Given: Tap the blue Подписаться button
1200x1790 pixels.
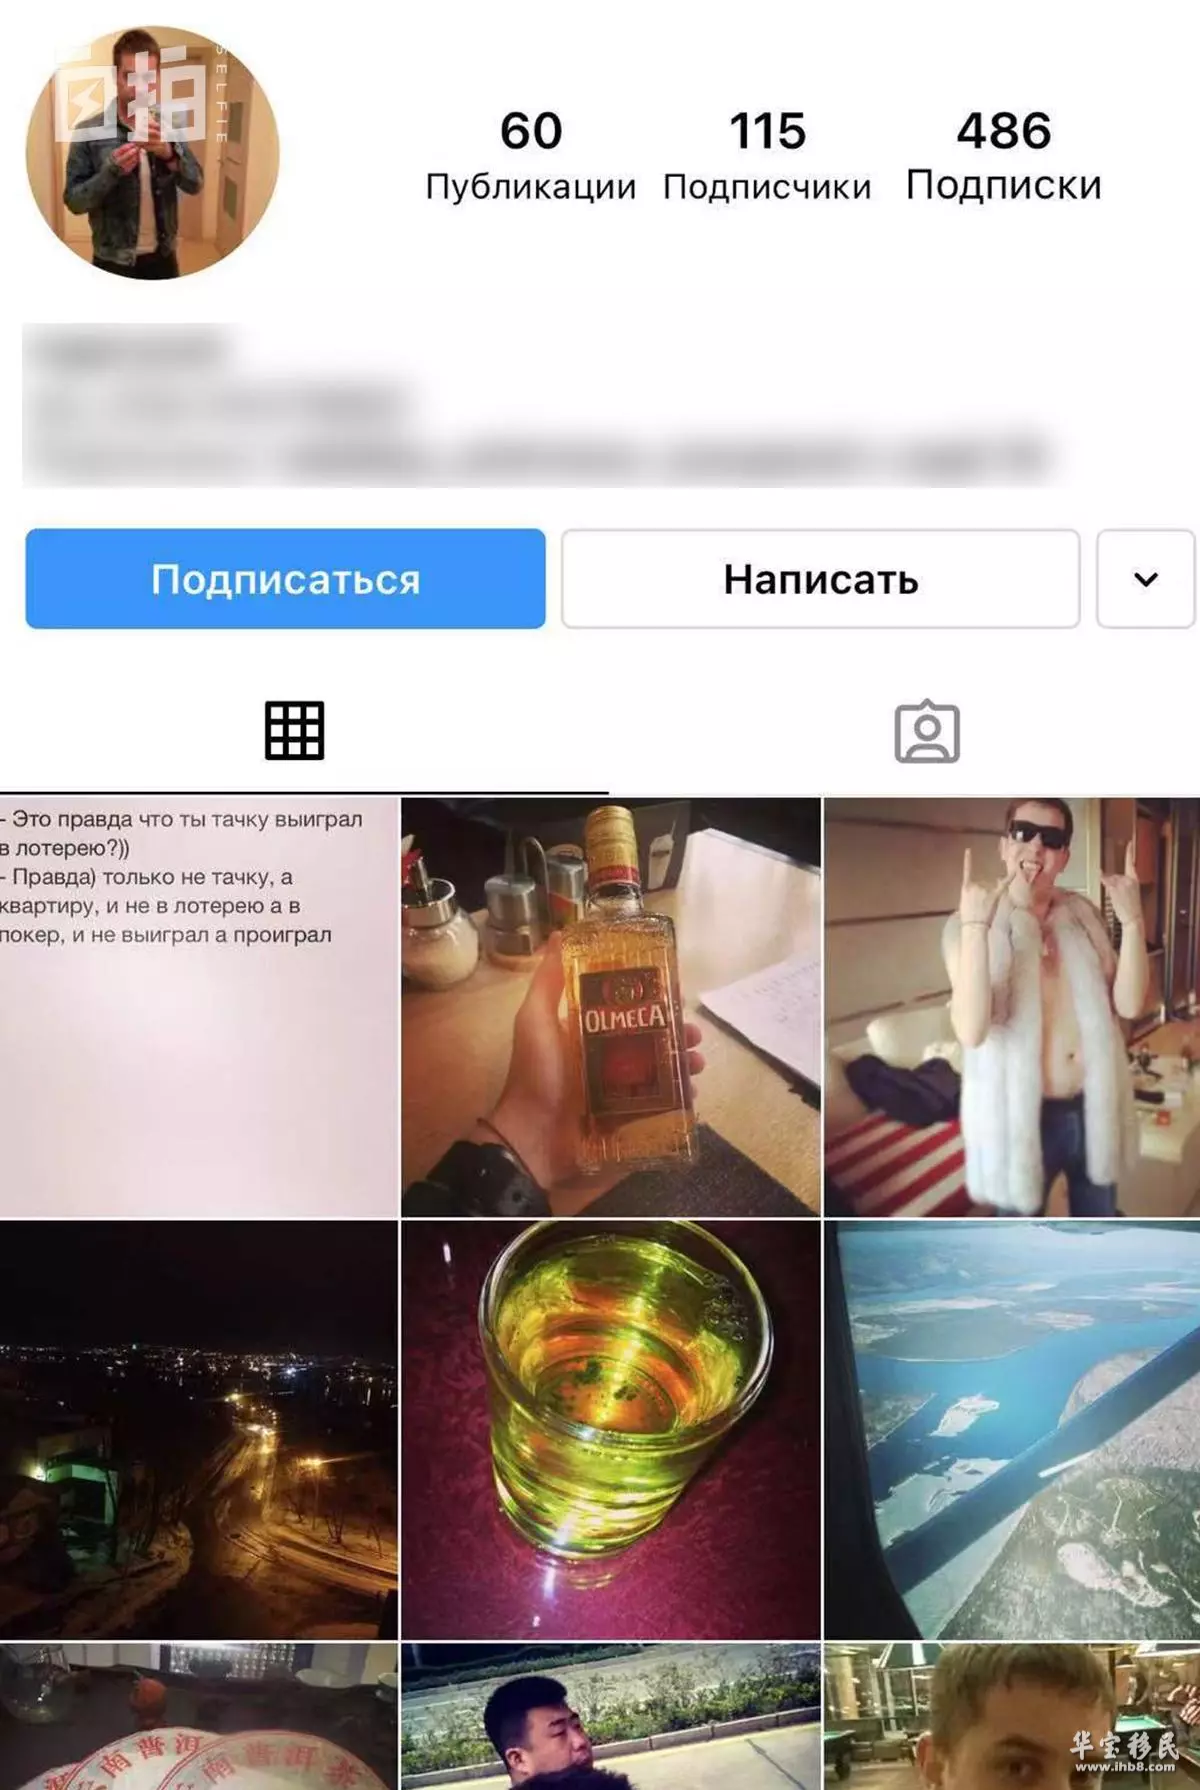Looking at the screenshot, I should [x=285, y=579].
